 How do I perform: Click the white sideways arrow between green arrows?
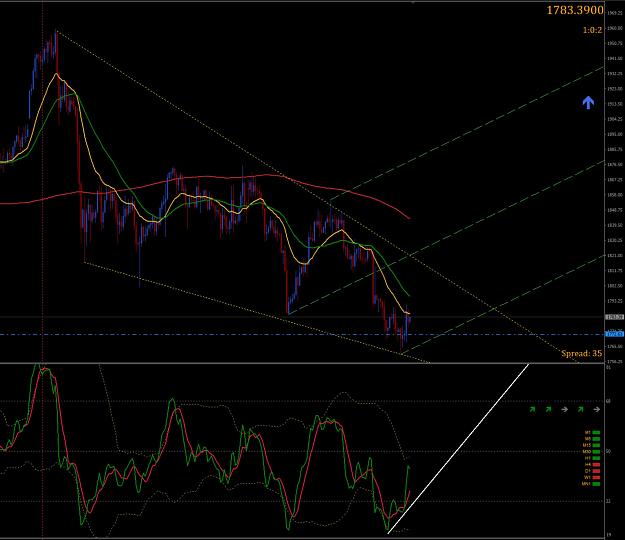565,409
